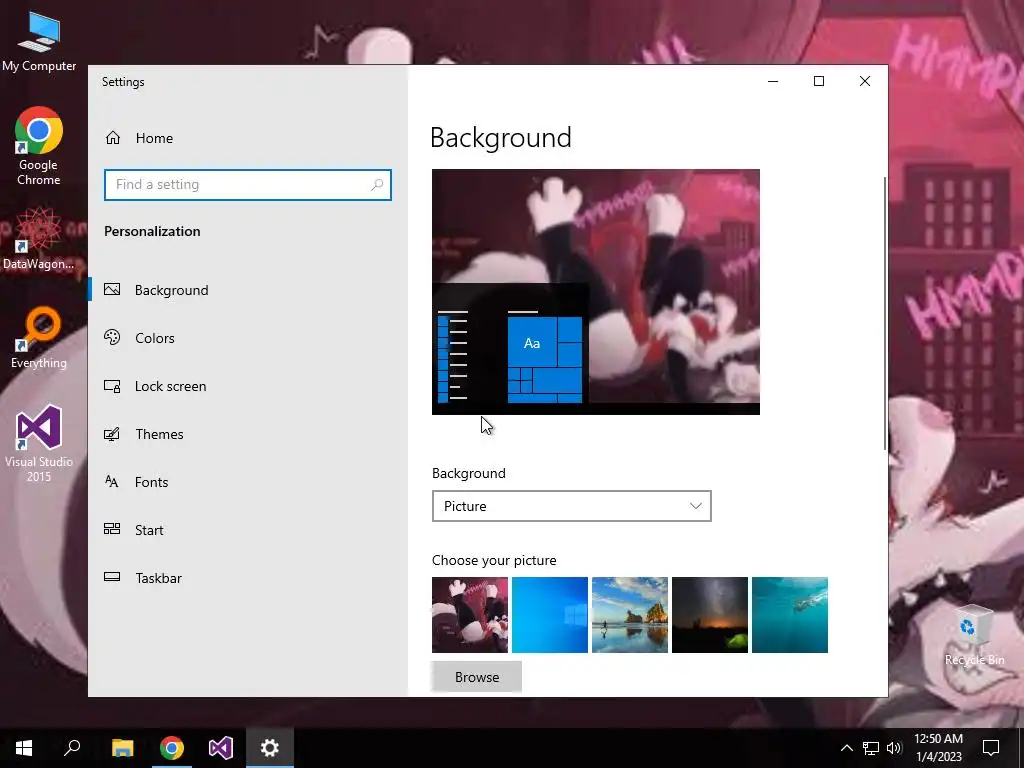The image size is (1024, 768).
Task: Focus the Find a setting search box
Action: [248, 185]
